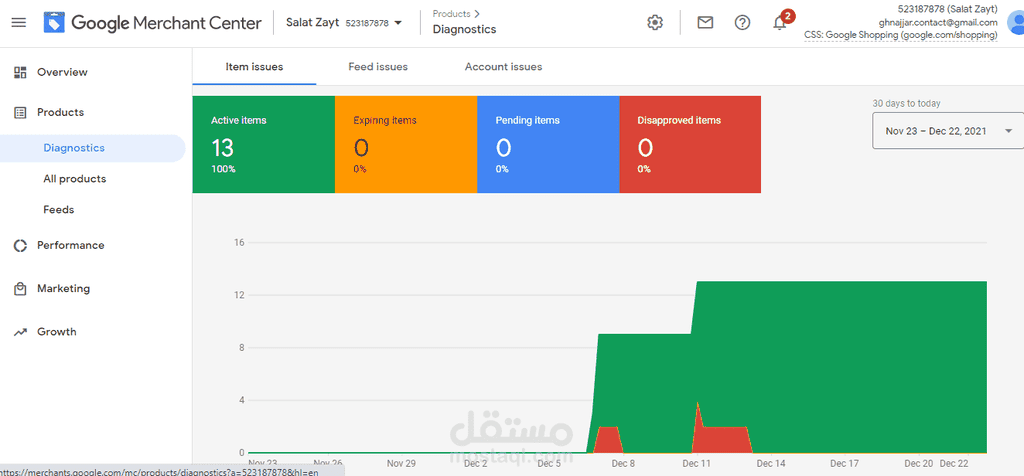
Task: Click the Growth trend arrow icon
Action: pos(20,332)
